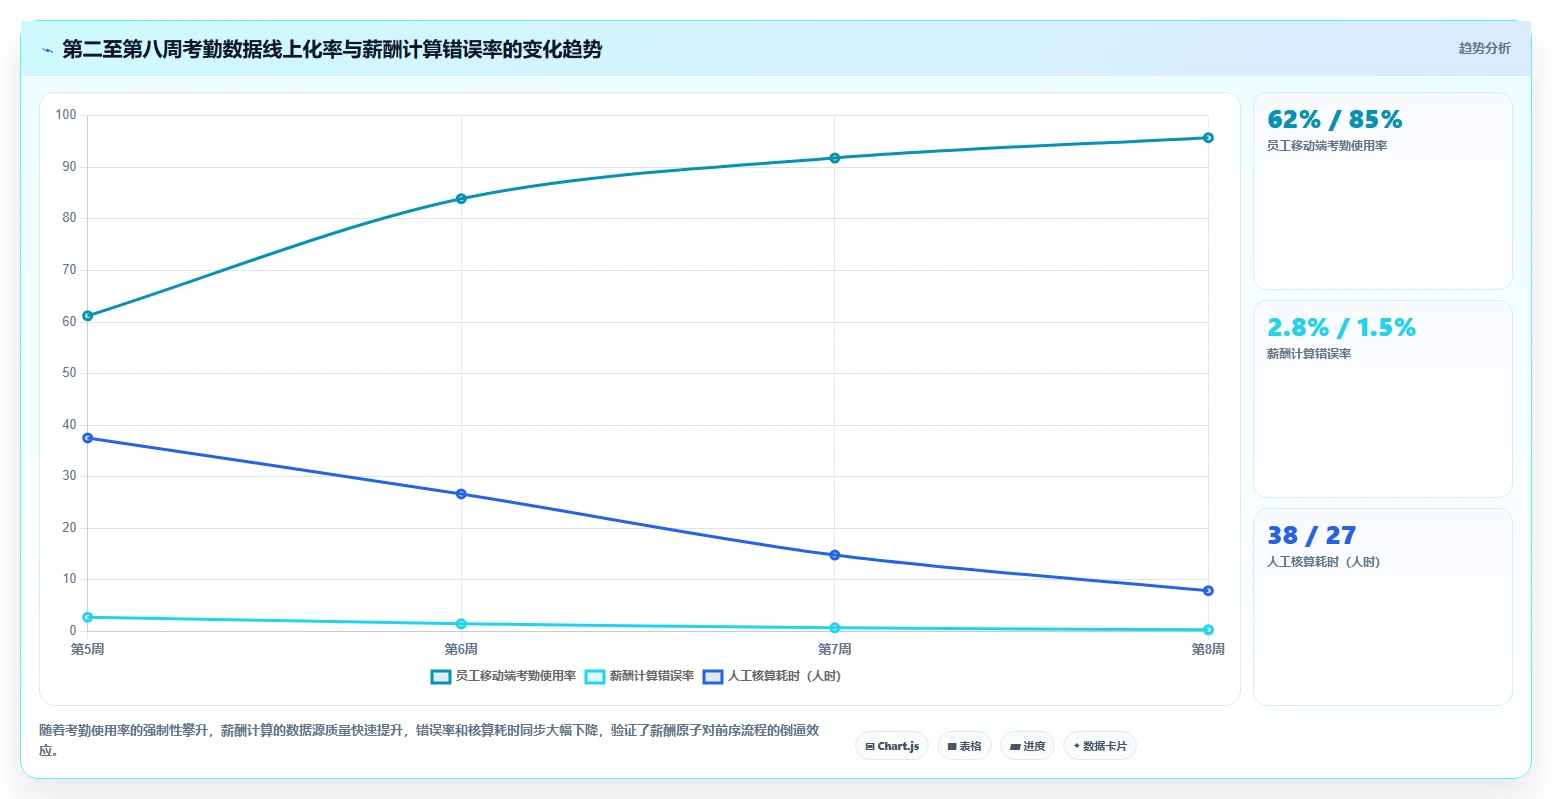This screenshot has width=1552, height=799.
Task: Select the 表格 tag button
Action: coord(964,746)
